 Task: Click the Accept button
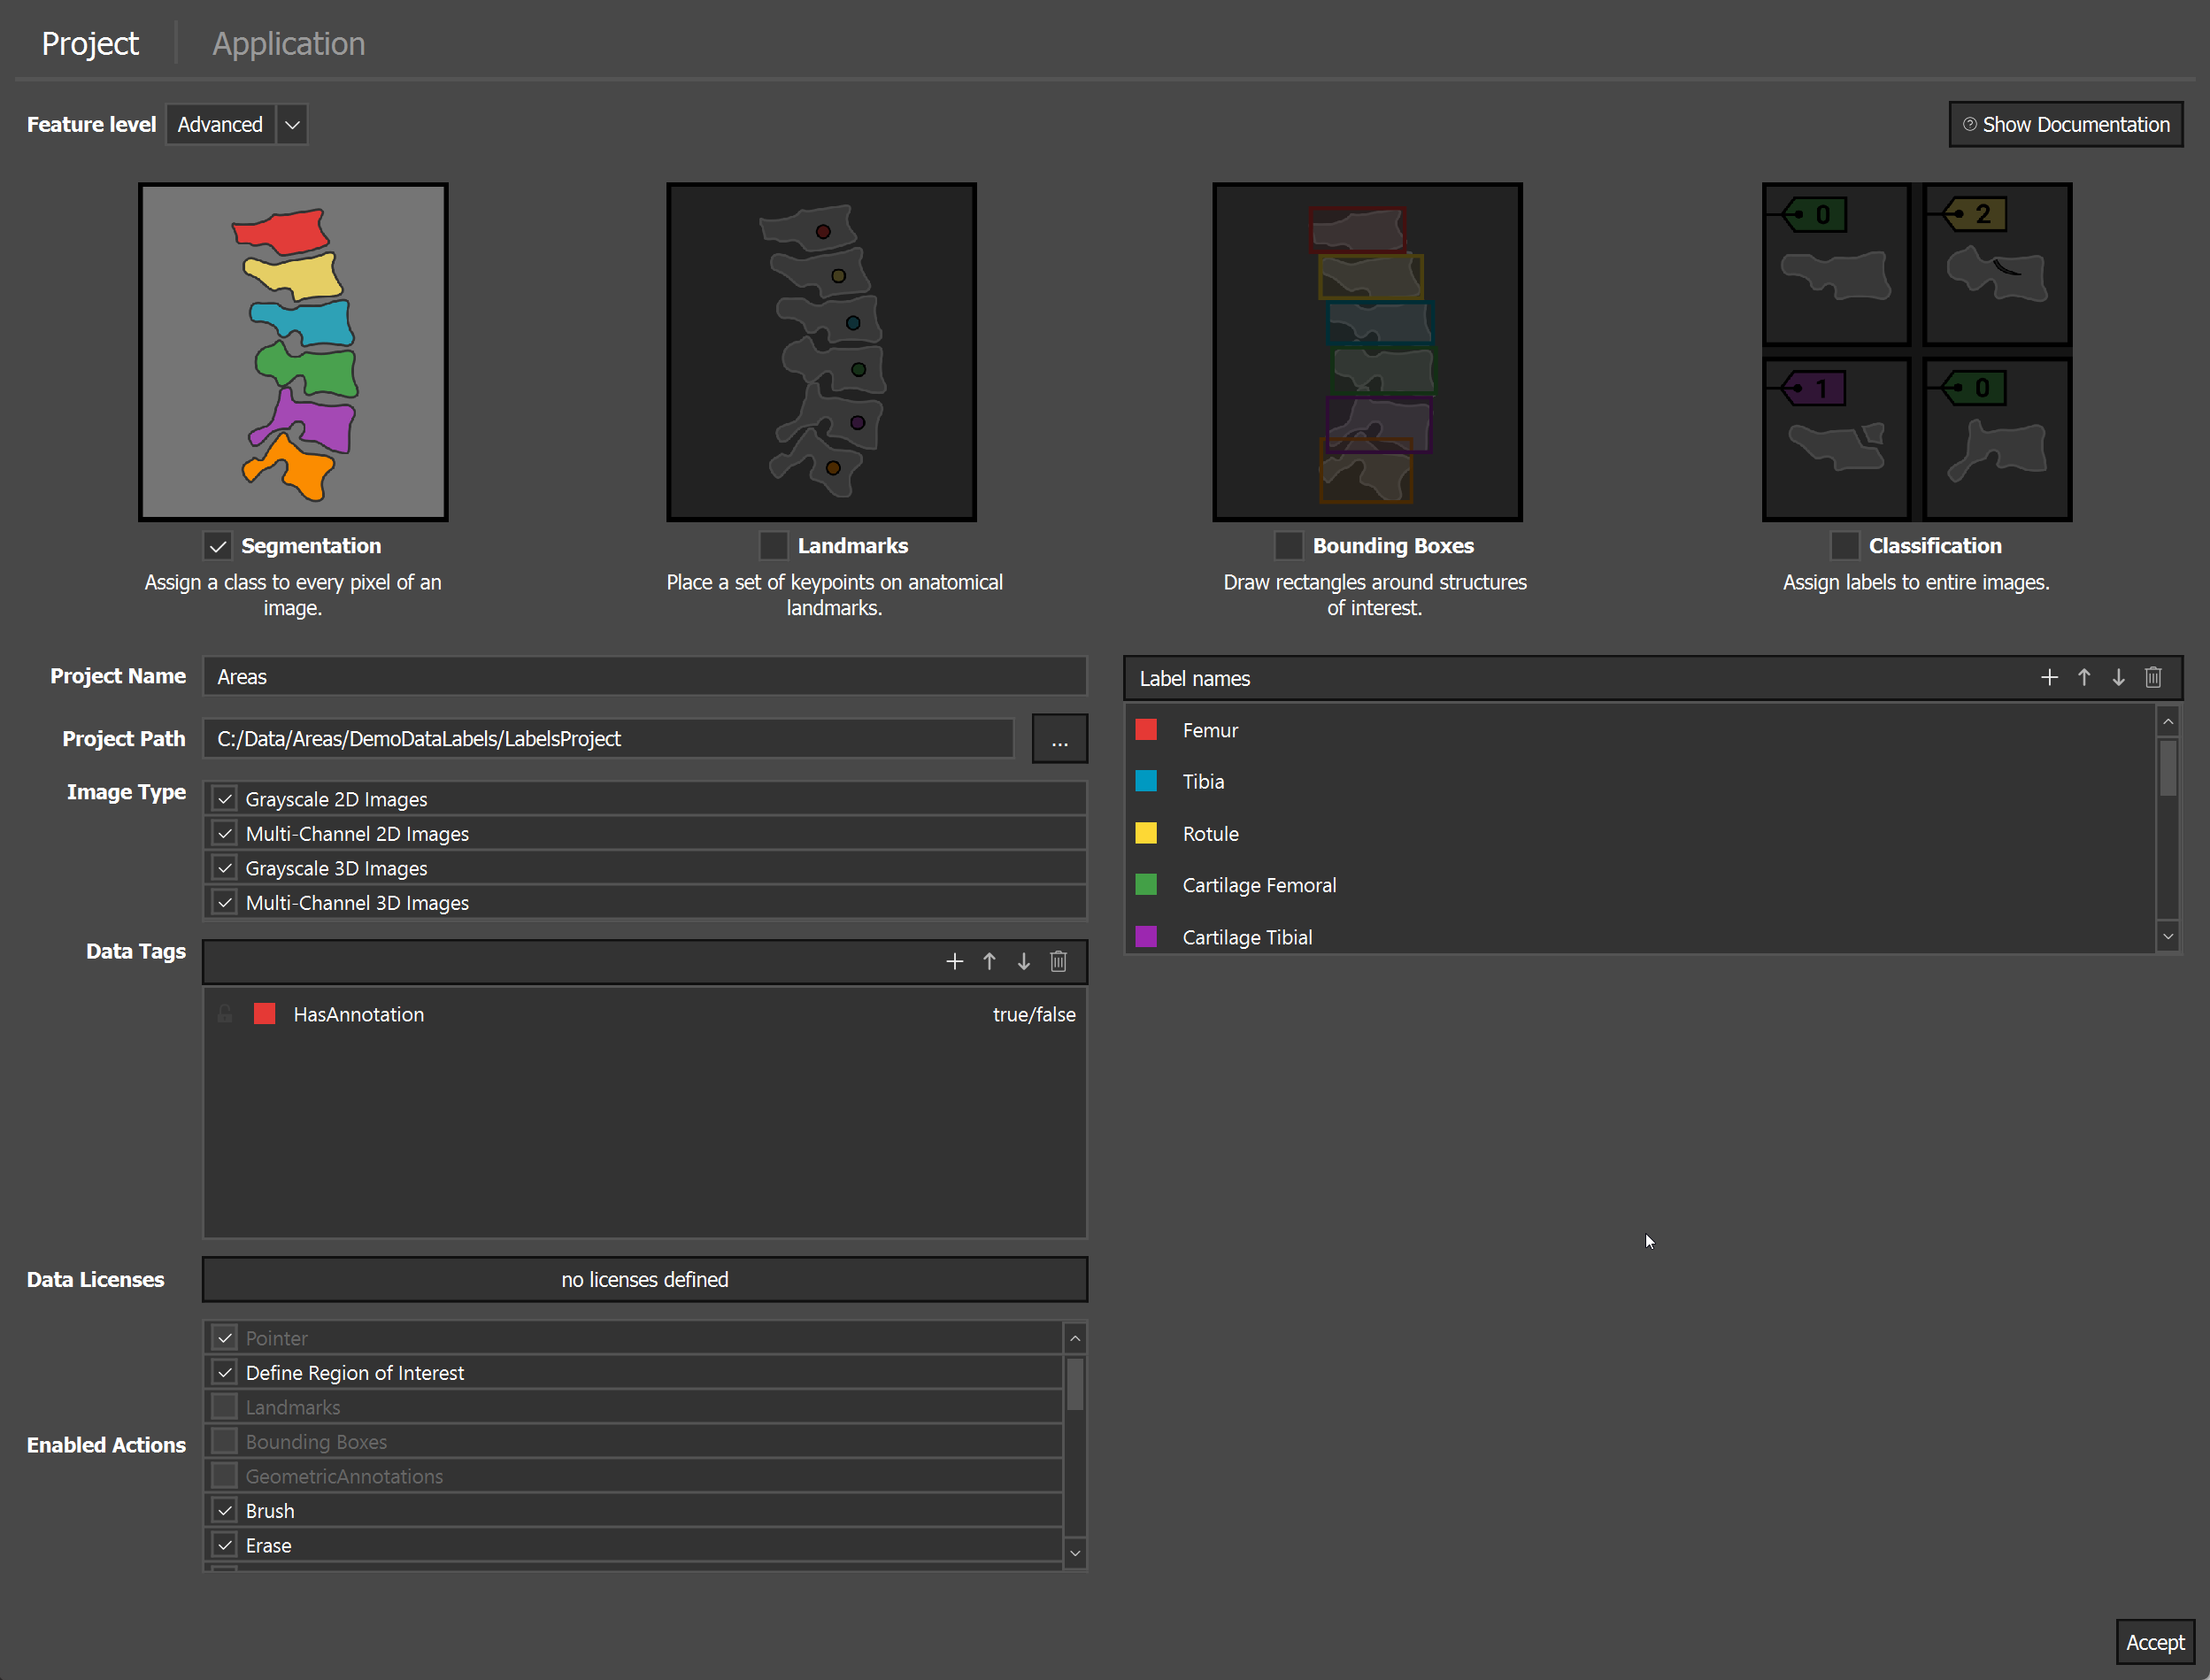click(x=2155, y=1642)
